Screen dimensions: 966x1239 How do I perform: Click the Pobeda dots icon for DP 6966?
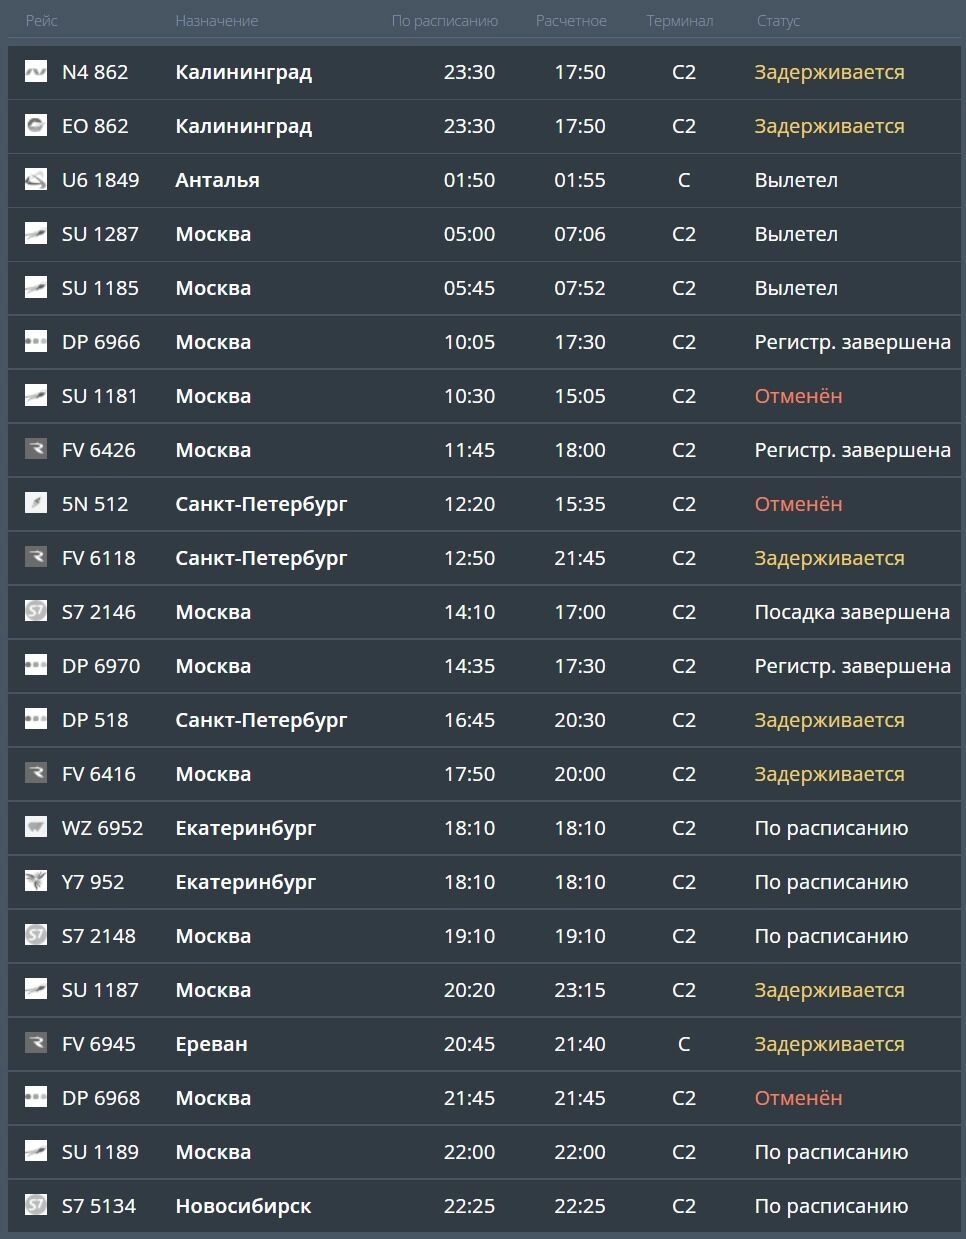pos(36,342)
